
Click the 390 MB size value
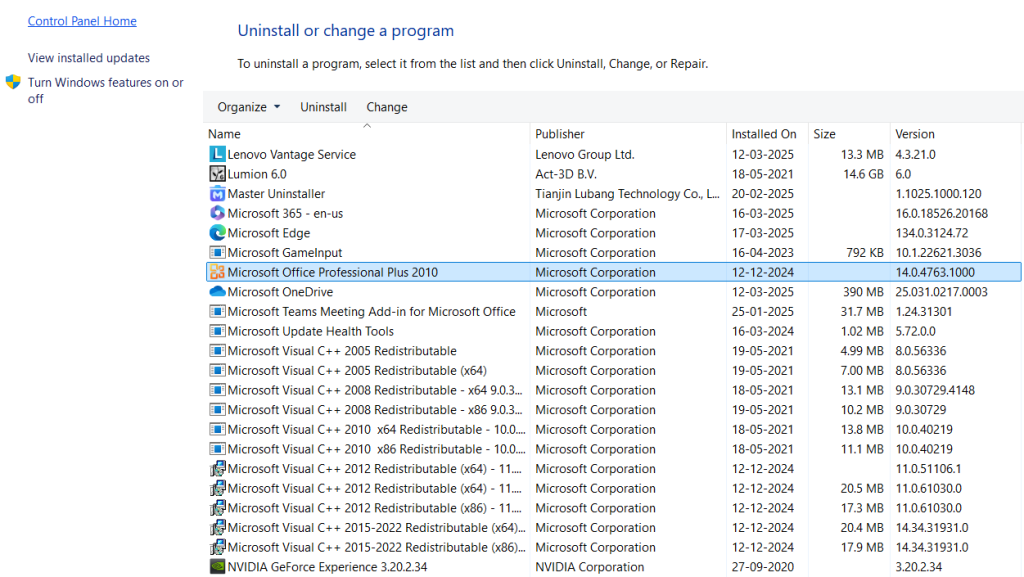tap(863, 291)
